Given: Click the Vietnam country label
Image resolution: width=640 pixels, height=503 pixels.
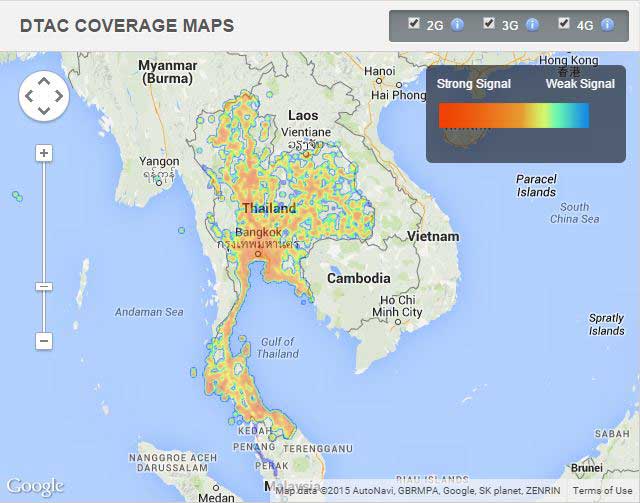Looking at the screenshot, I should [433, 236].
